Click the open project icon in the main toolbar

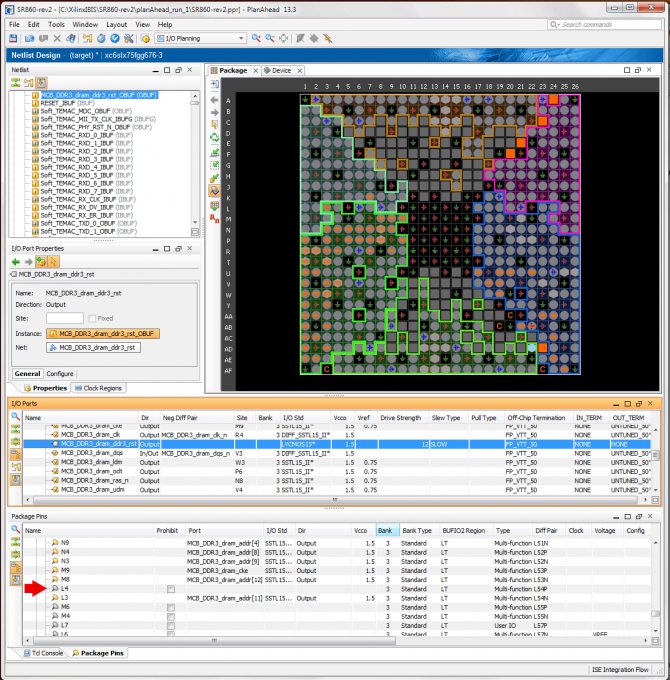[x=29, y=39]
